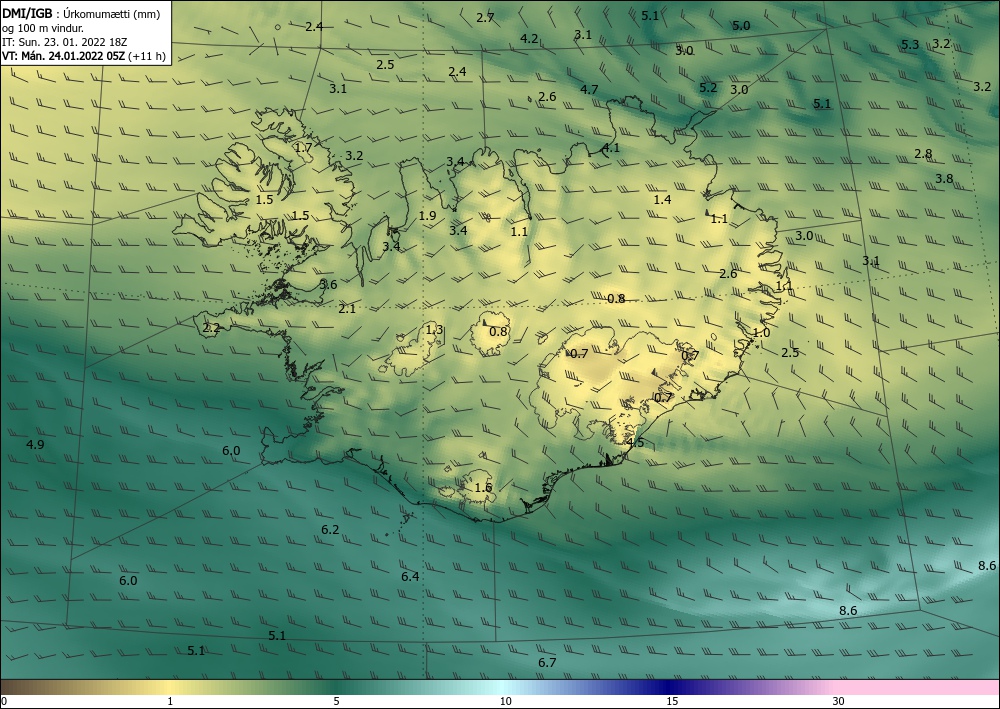
Task: Click the map value '2.8'
Action: click(x=923, y=154)
